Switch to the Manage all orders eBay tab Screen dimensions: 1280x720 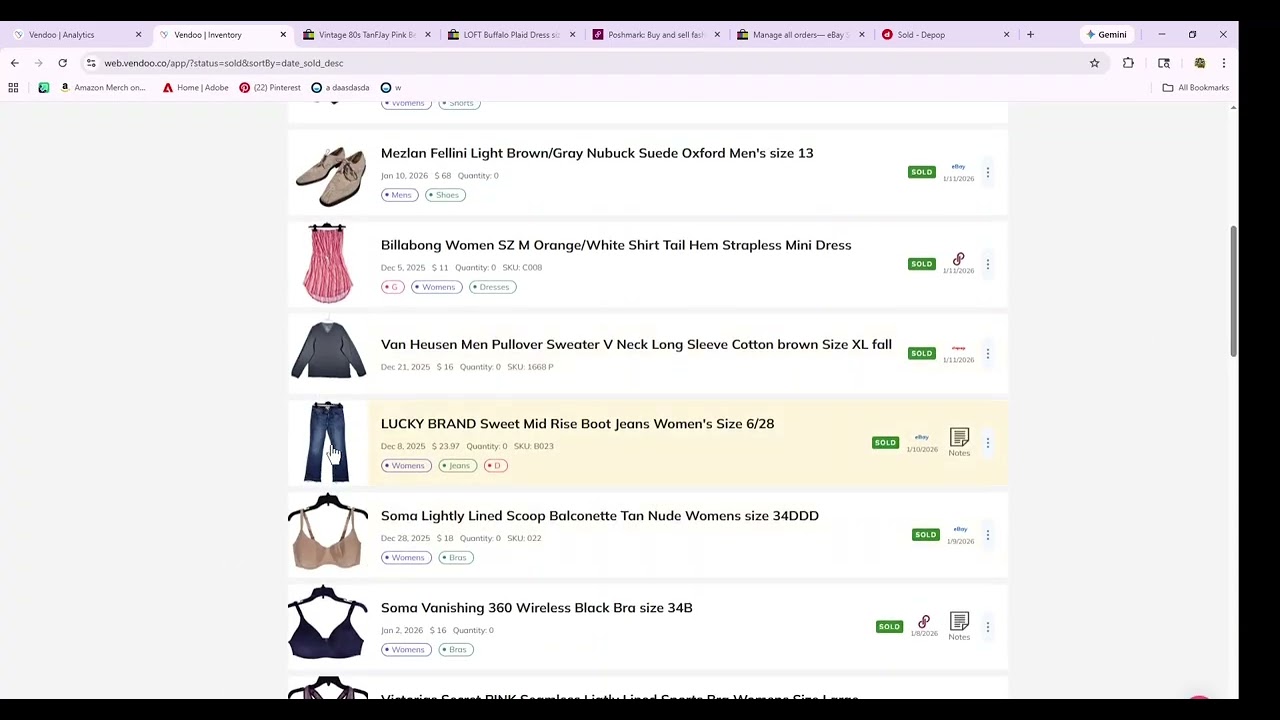coord(800,35)
